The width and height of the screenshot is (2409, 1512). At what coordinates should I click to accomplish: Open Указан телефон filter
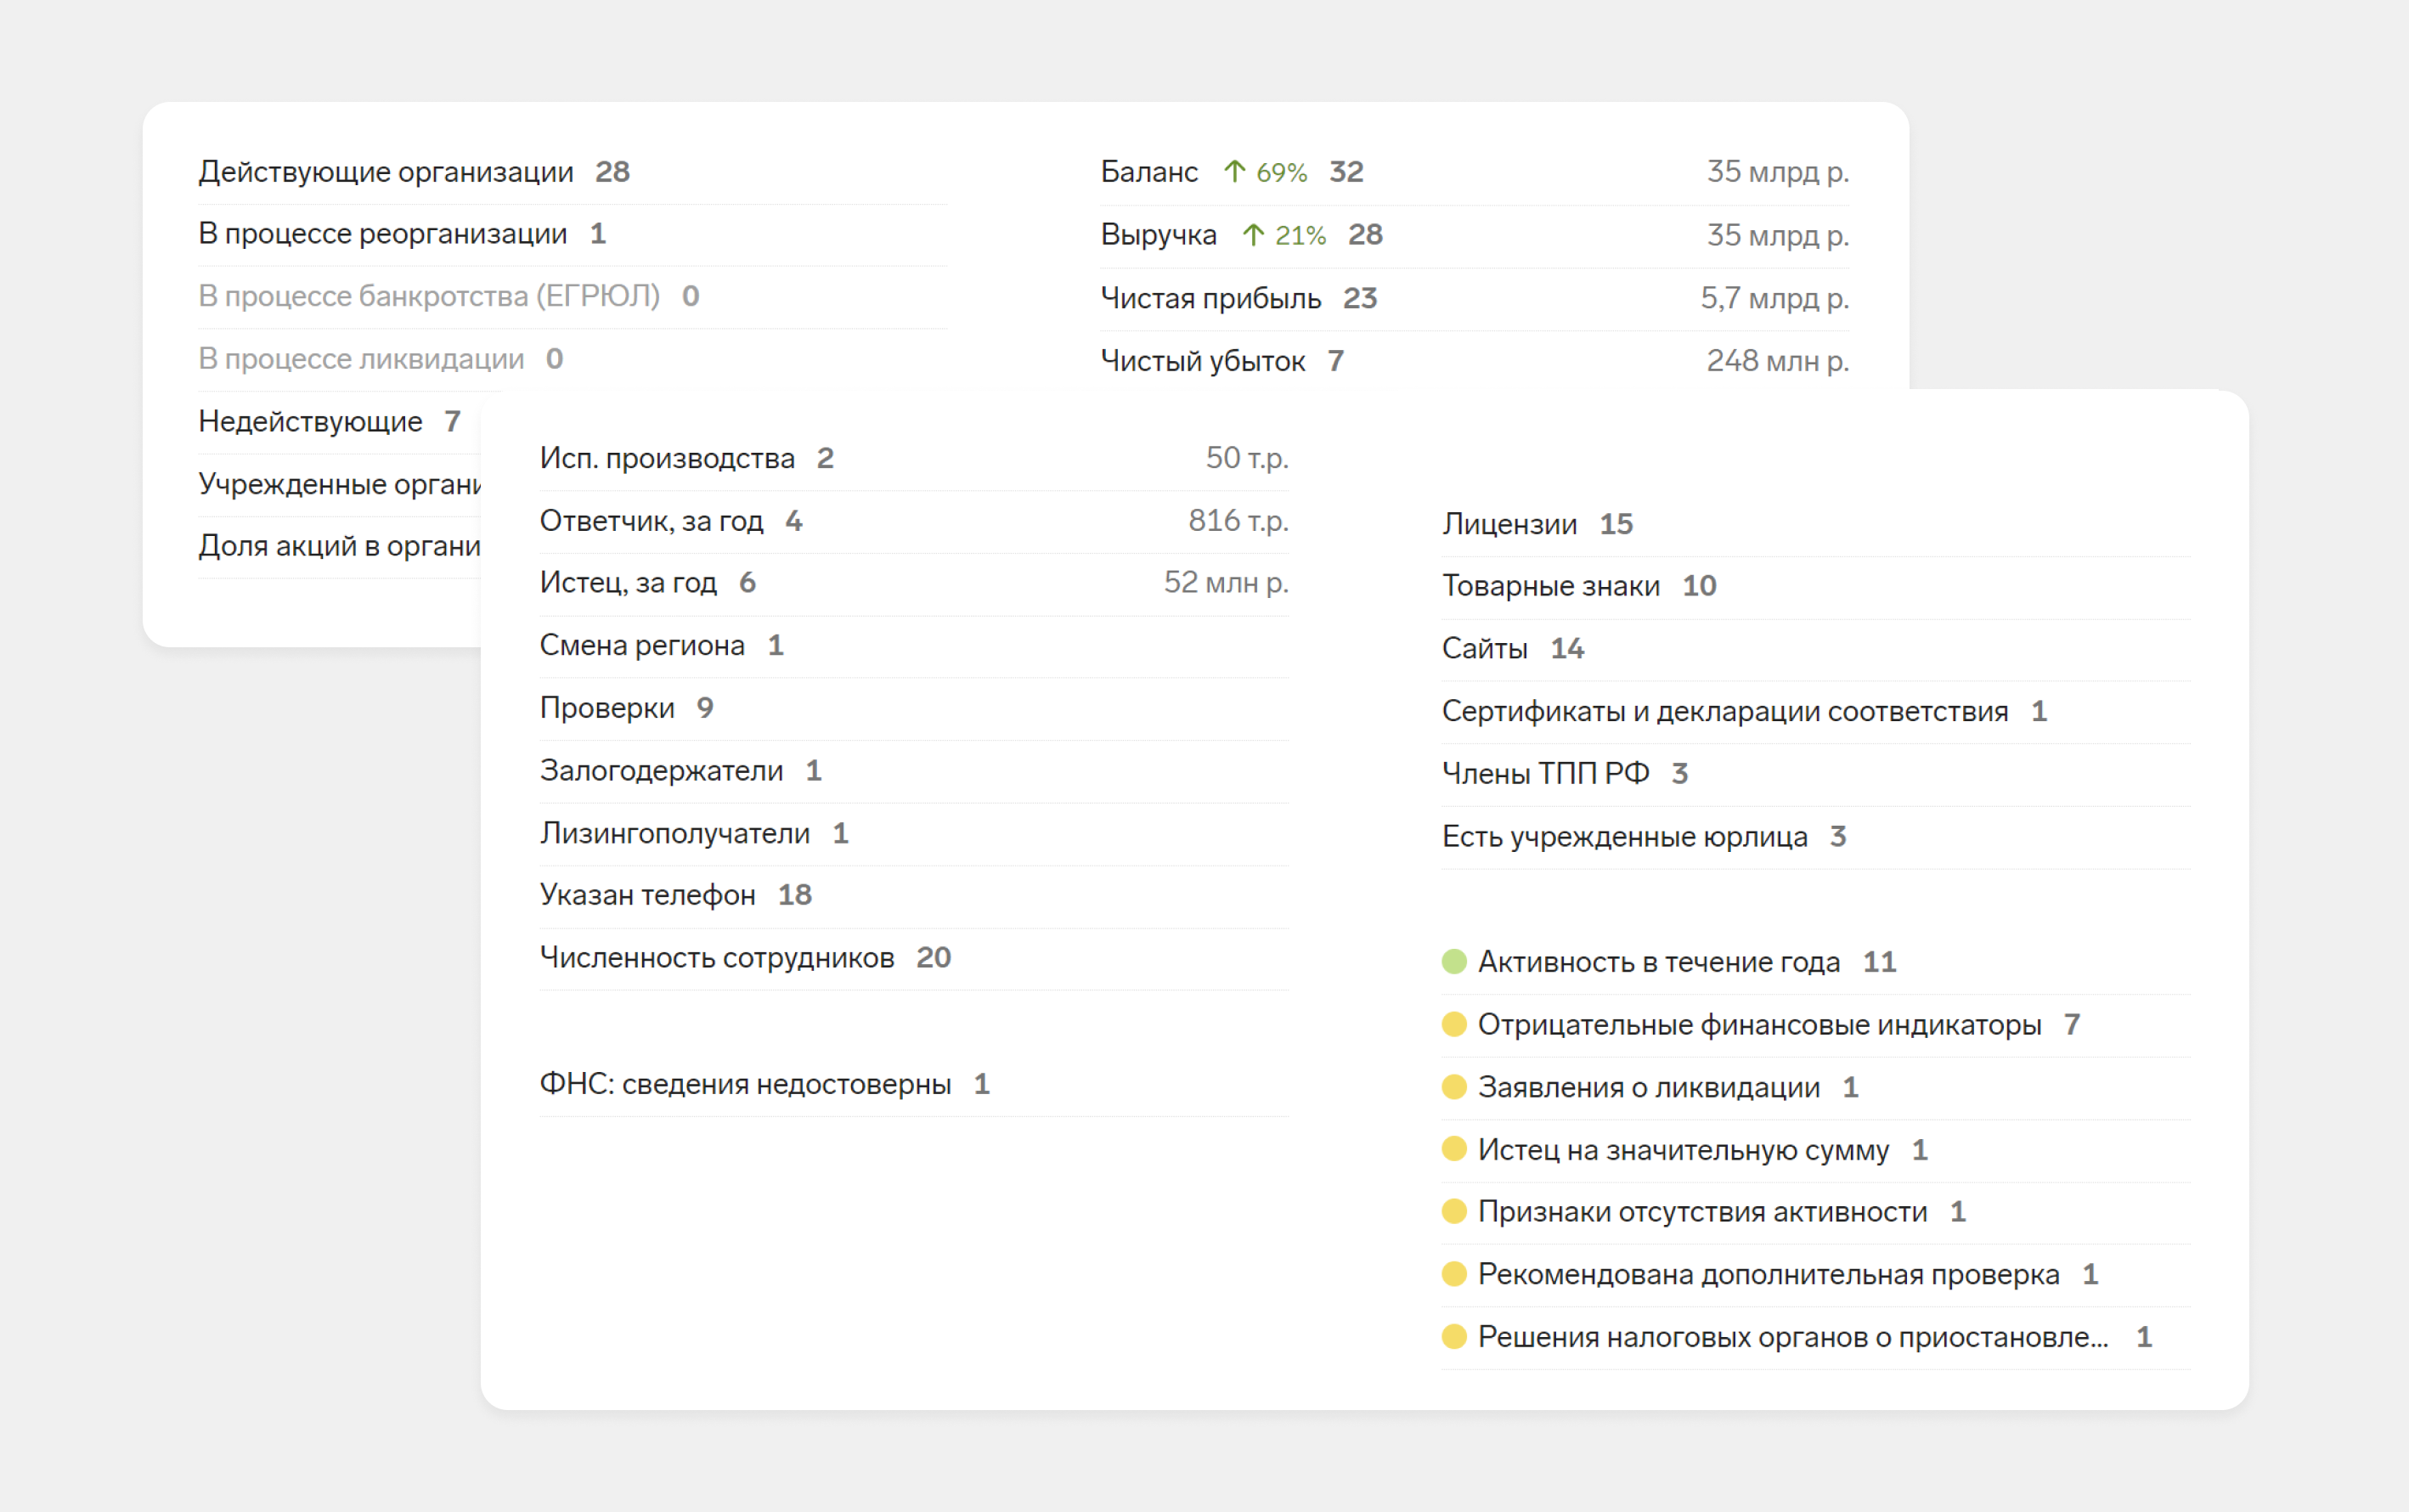[914, 895]
